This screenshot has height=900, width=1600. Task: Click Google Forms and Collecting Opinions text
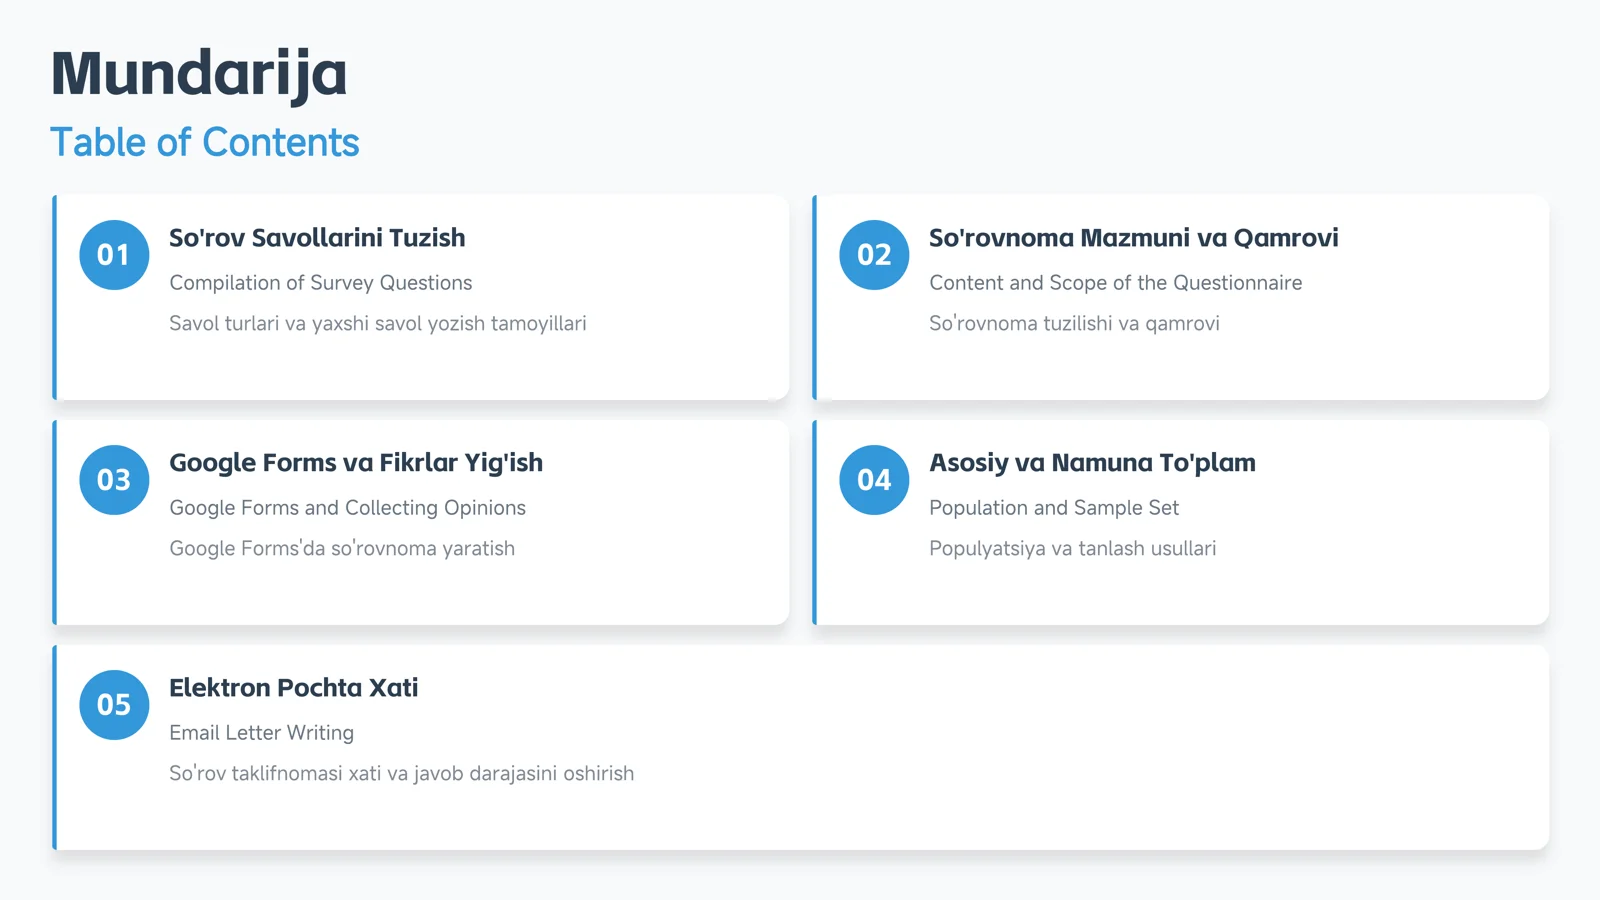tap(347, 508)
